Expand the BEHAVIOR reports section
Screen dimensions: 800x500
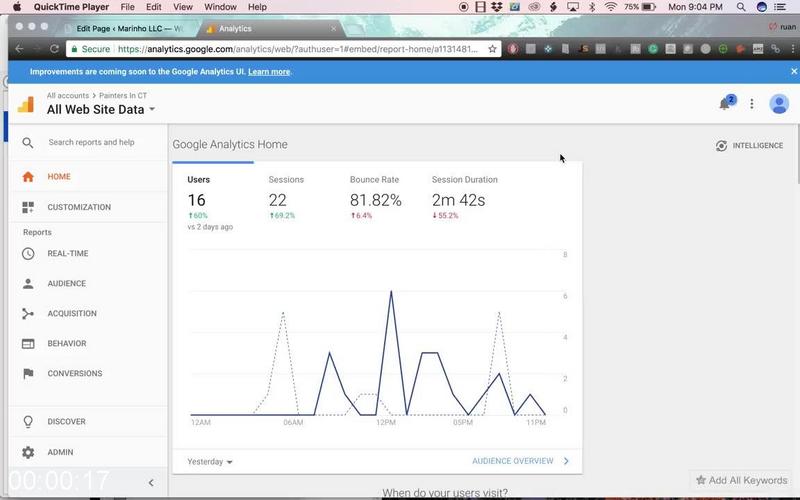coord(88,344)
